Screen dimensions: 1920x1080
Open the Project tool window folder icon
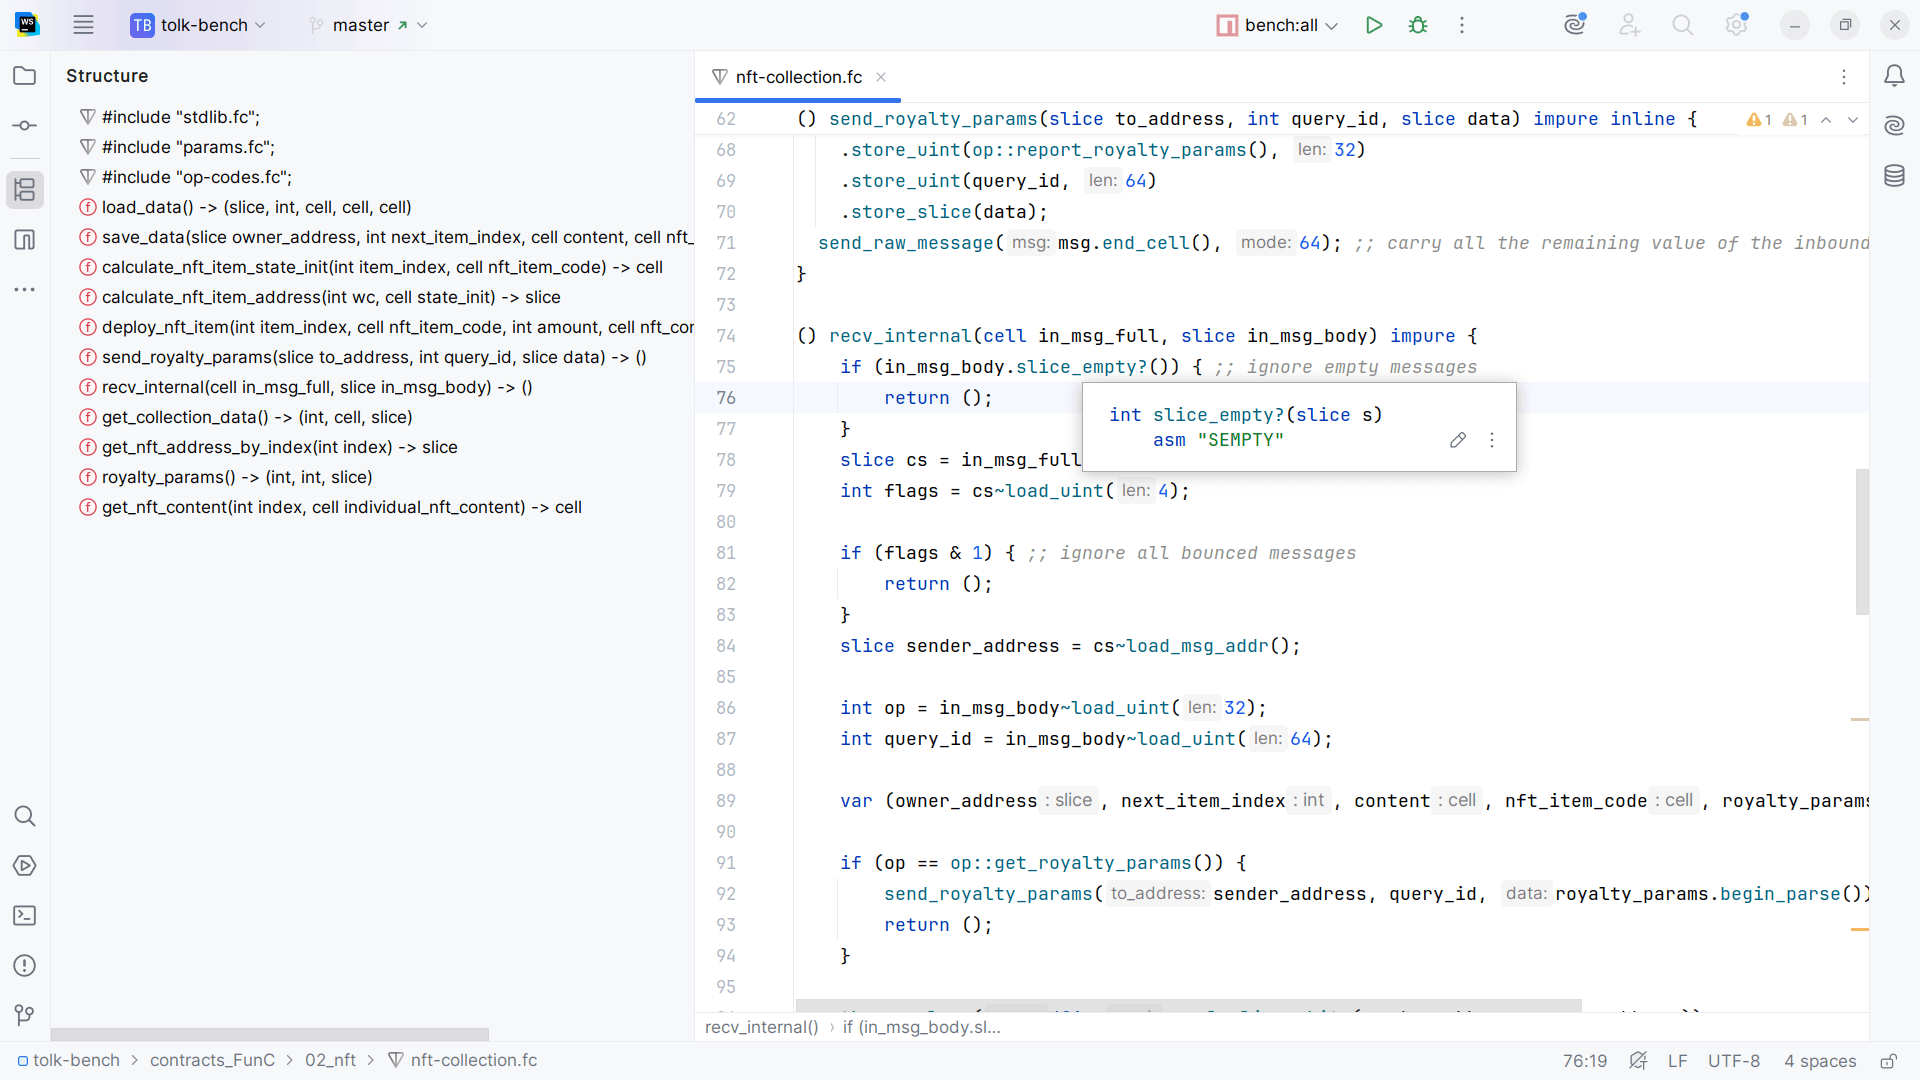[25, 76]
